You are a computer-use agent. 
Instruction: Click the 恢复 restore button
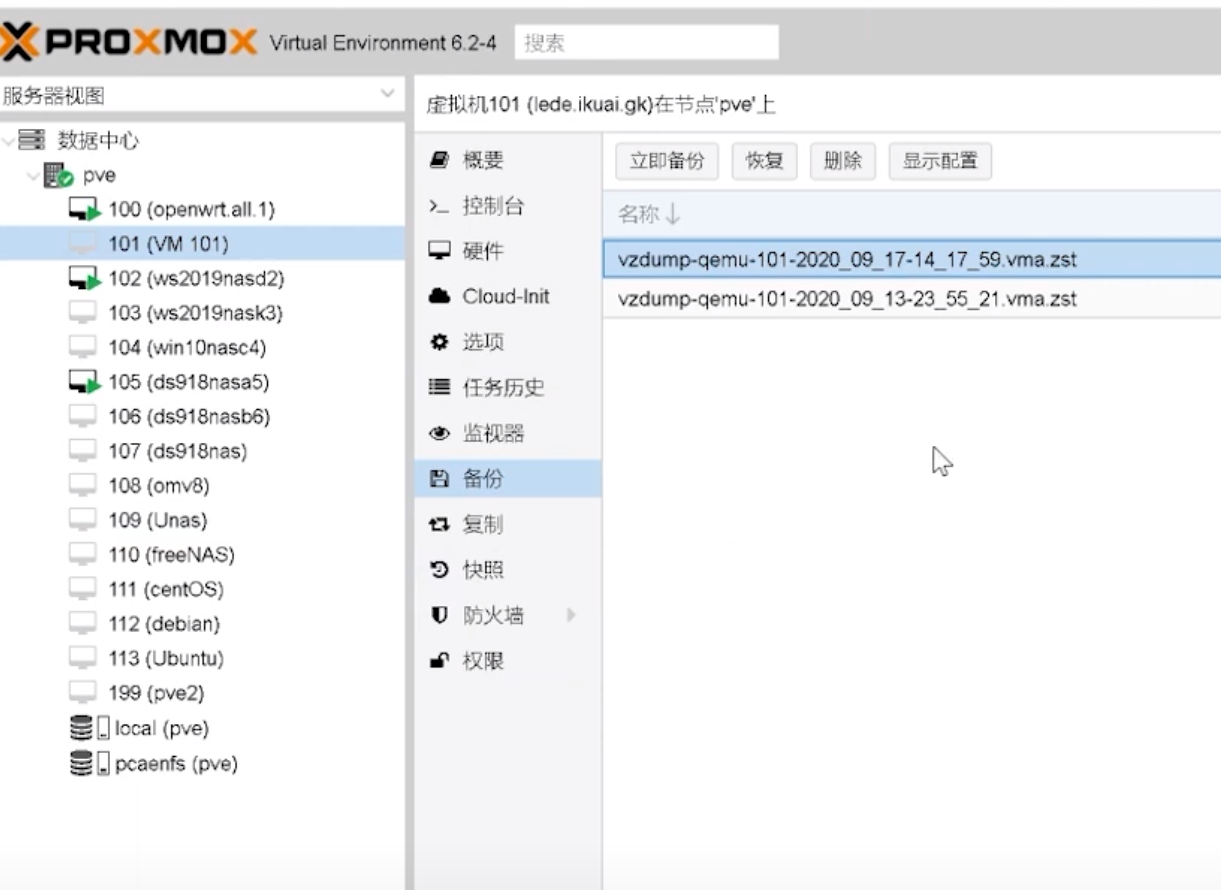[764, 161]
